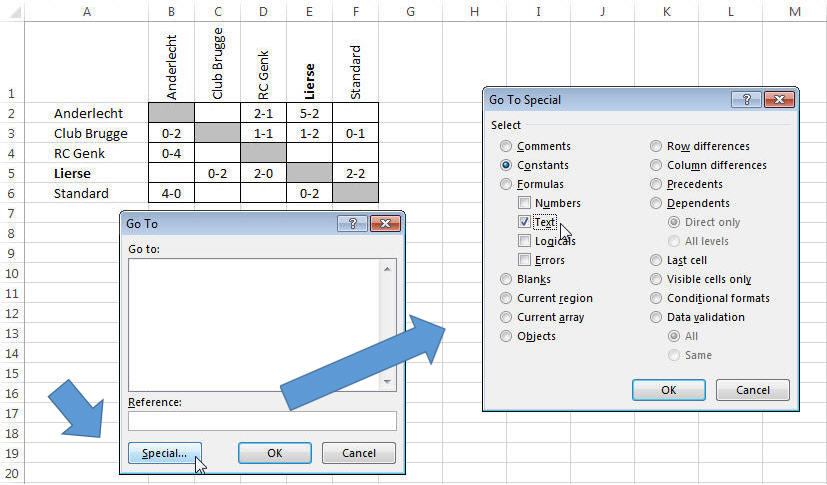Select the Row differences option
This screenshot has height=485, width=827.
656,146
